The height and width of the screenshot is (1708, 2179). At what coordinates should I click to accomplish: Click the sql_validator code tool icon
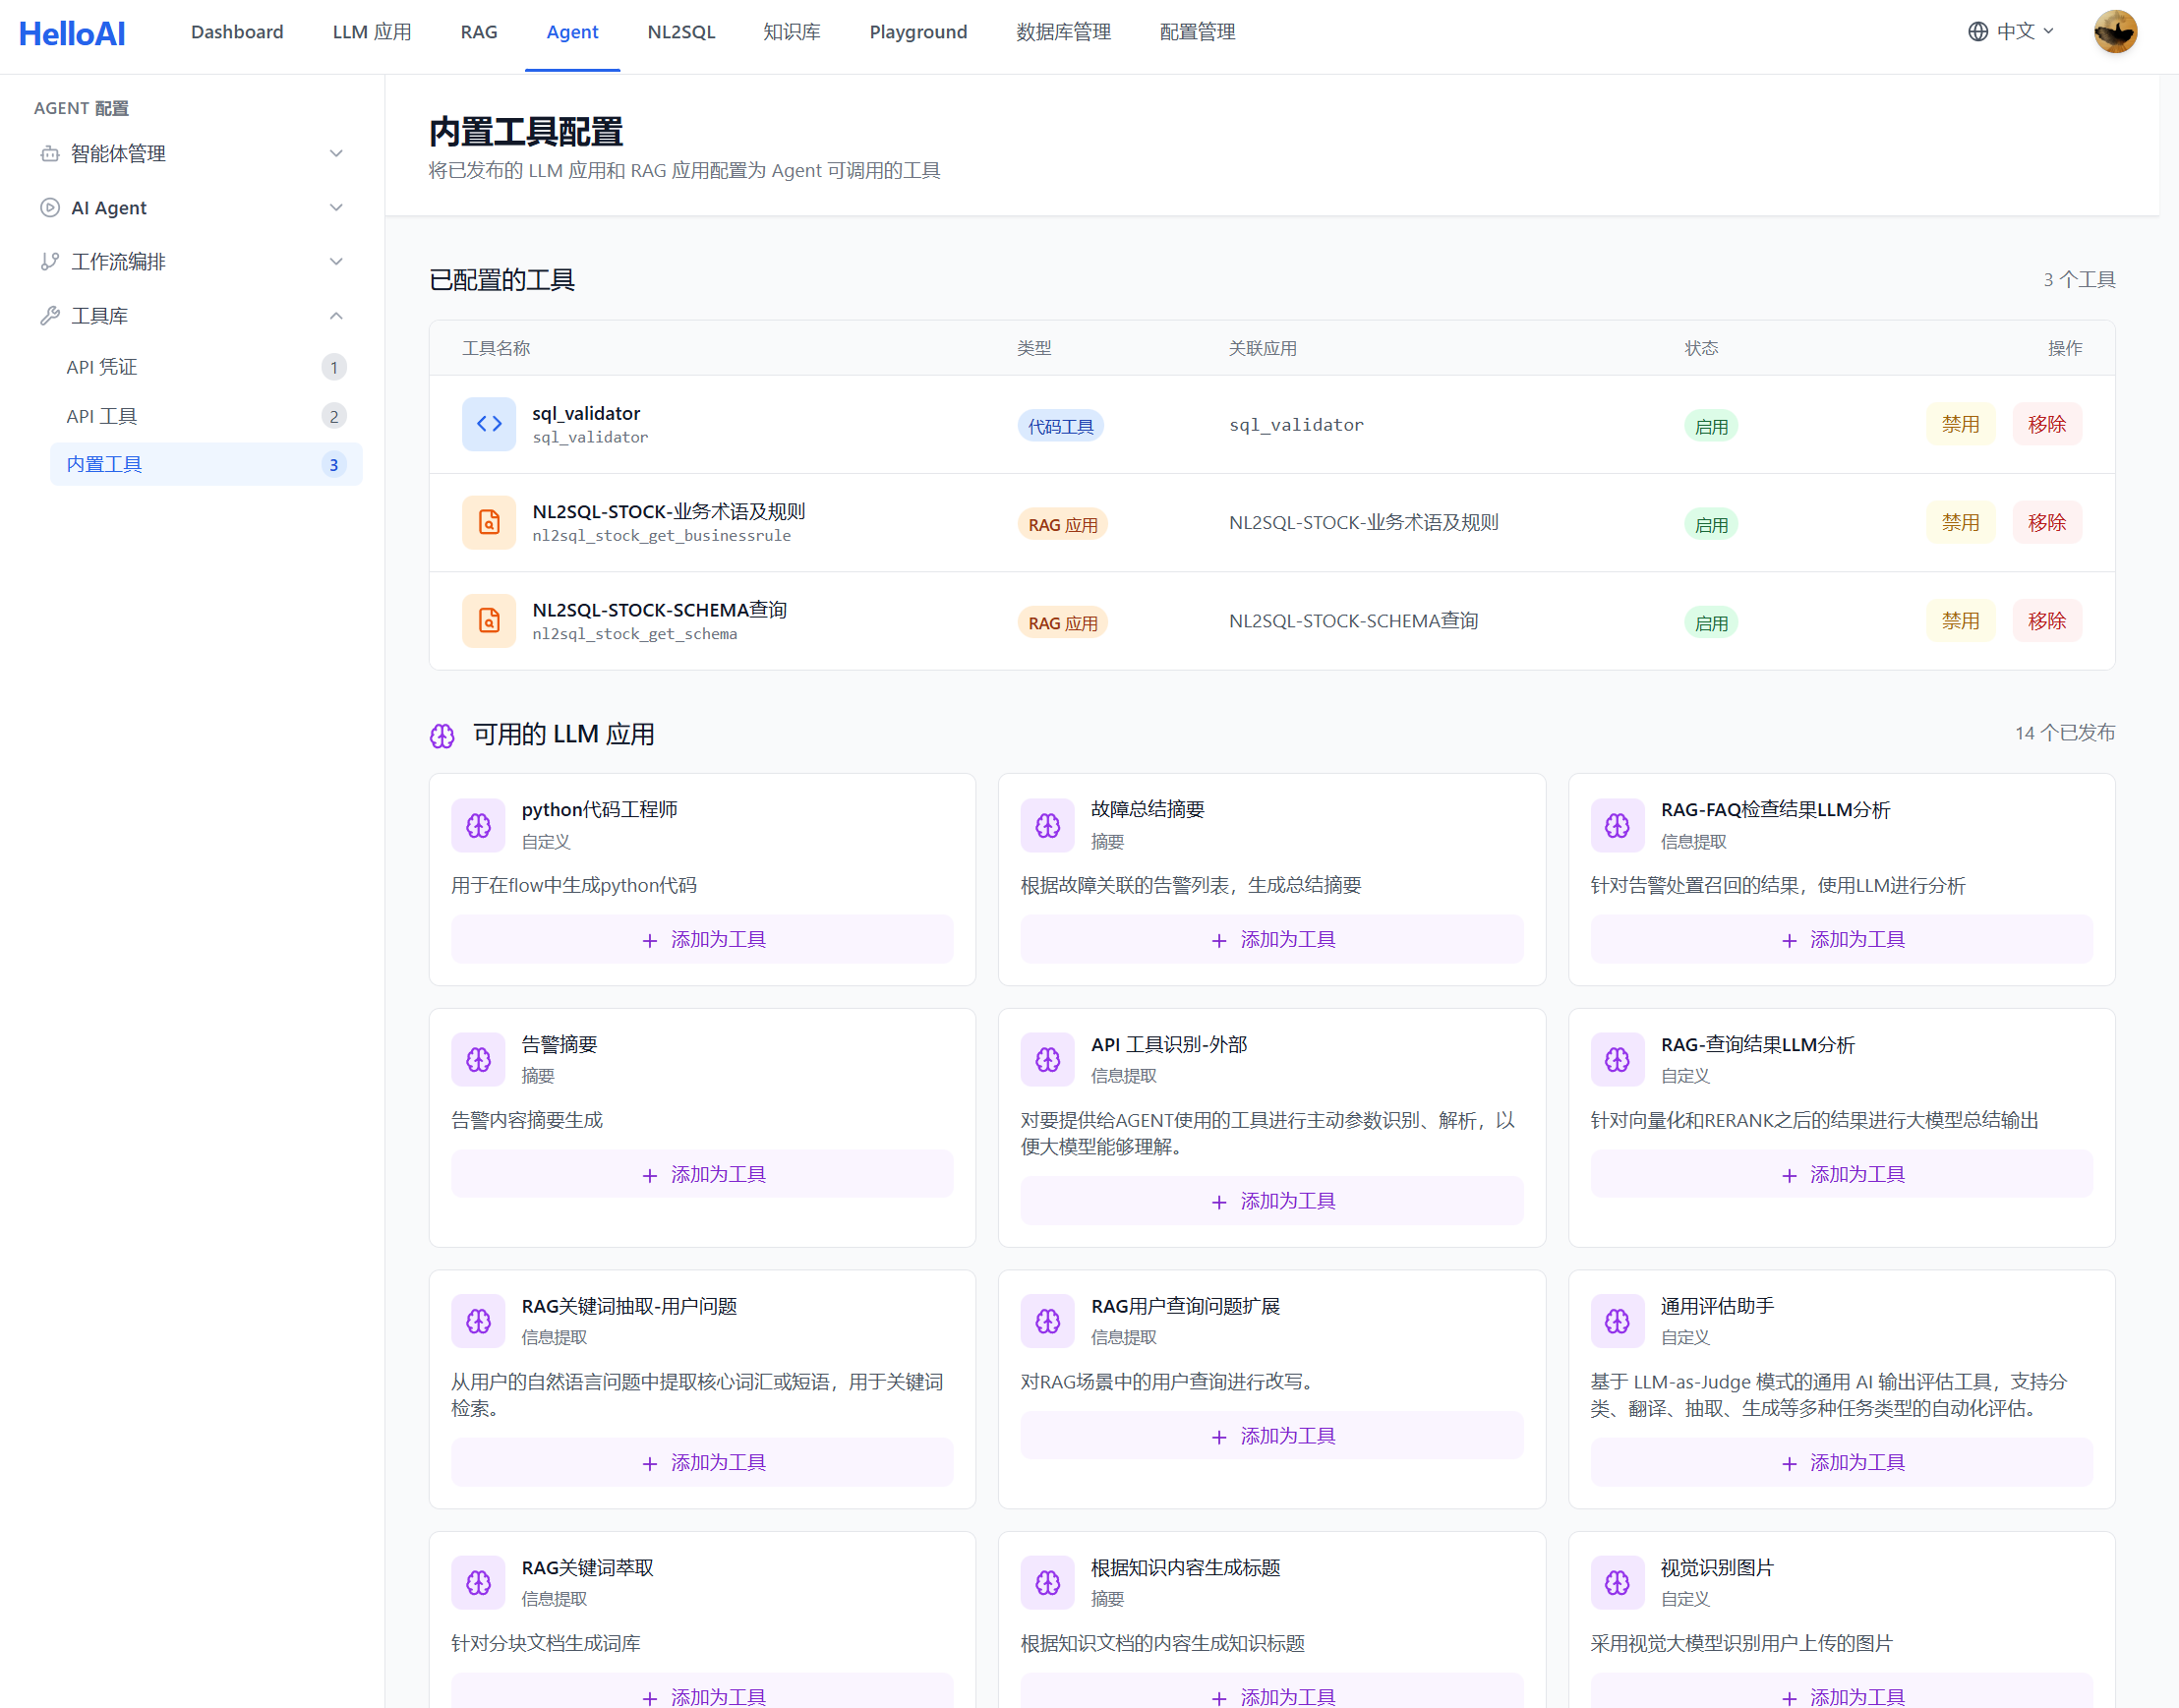488,424
